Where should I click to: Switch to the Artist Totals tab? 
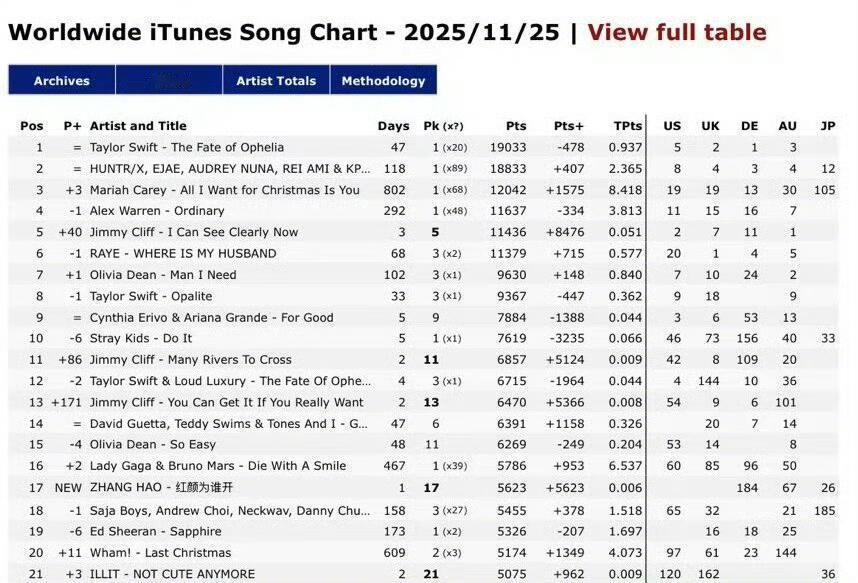click(x=276, y=81)
